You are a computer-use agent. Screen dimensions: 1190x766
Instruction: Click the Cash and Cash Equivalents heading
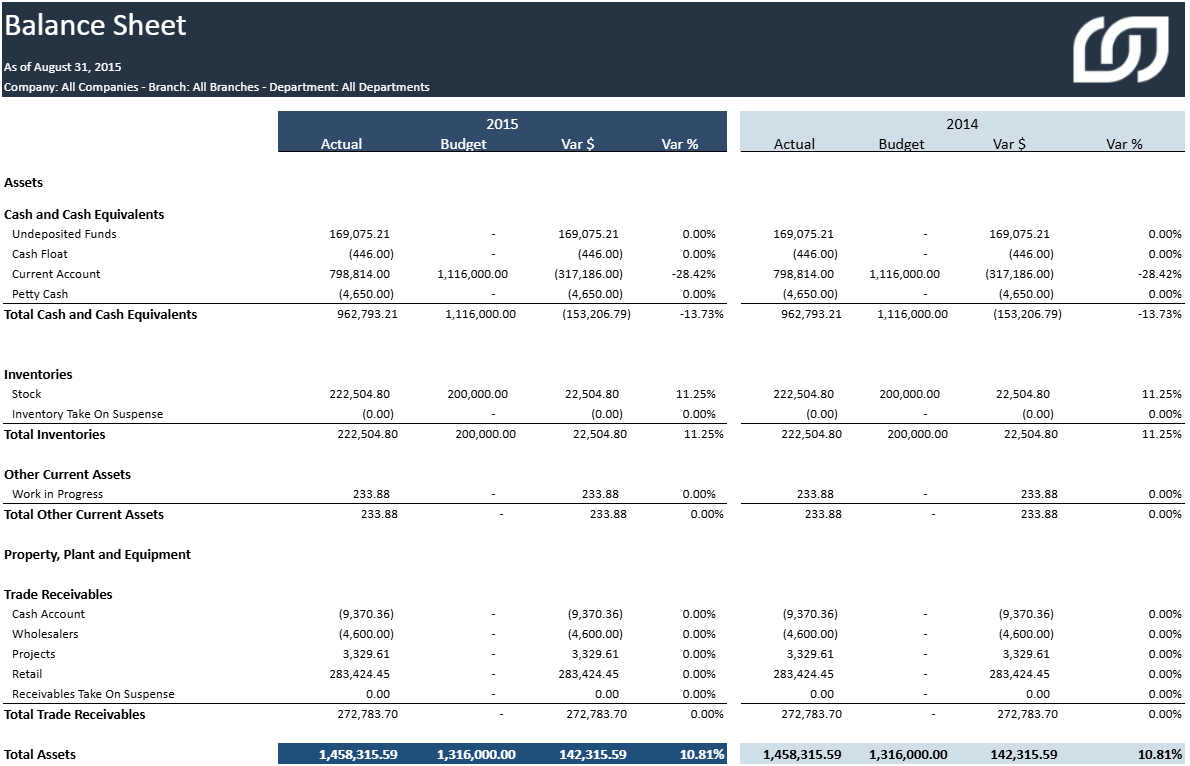click(84, 214)
